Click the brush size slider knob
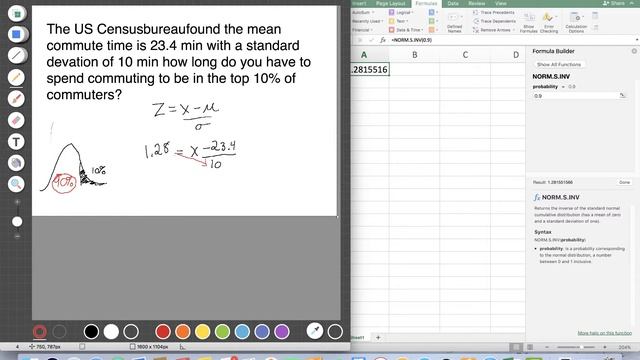The image size is (640, 360). coord(17,222)
